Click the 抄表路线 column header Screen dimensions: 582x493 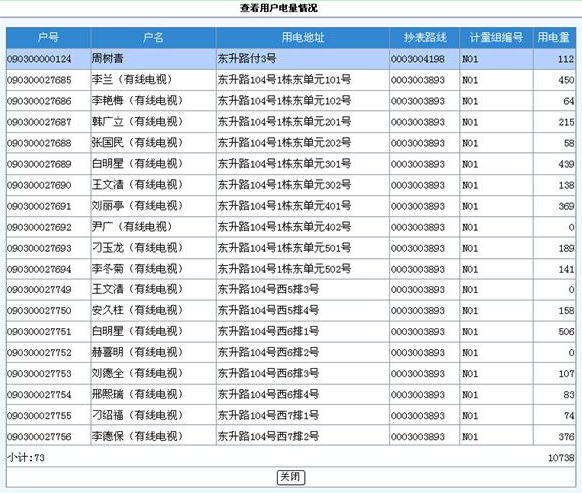pyautogui.click(x=425, y=37)
